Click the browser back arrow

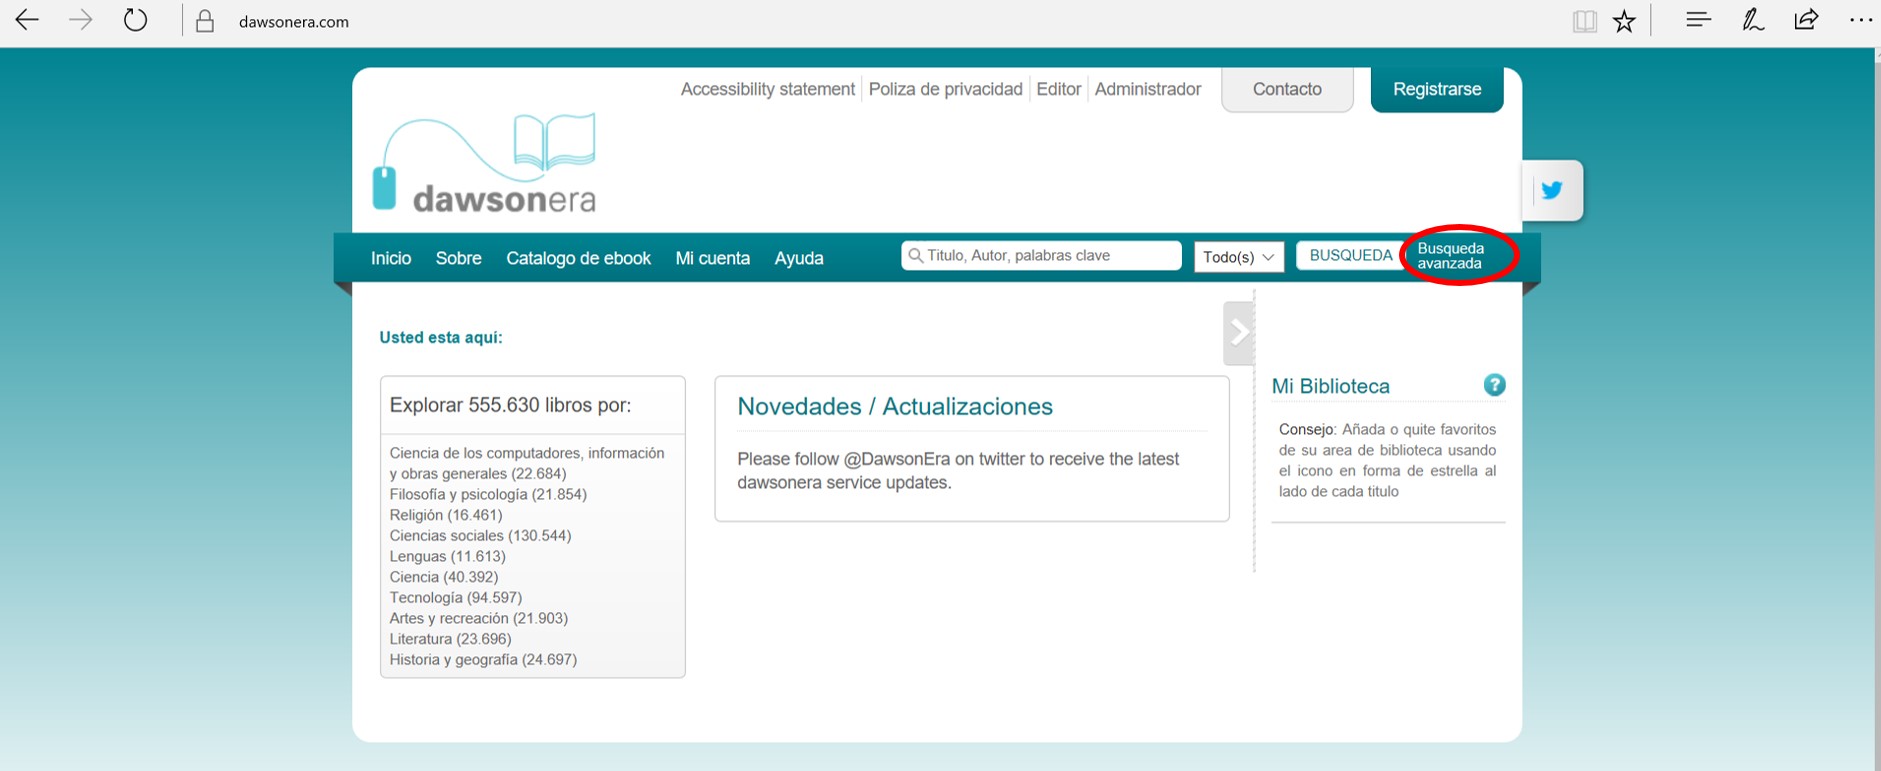28,21
